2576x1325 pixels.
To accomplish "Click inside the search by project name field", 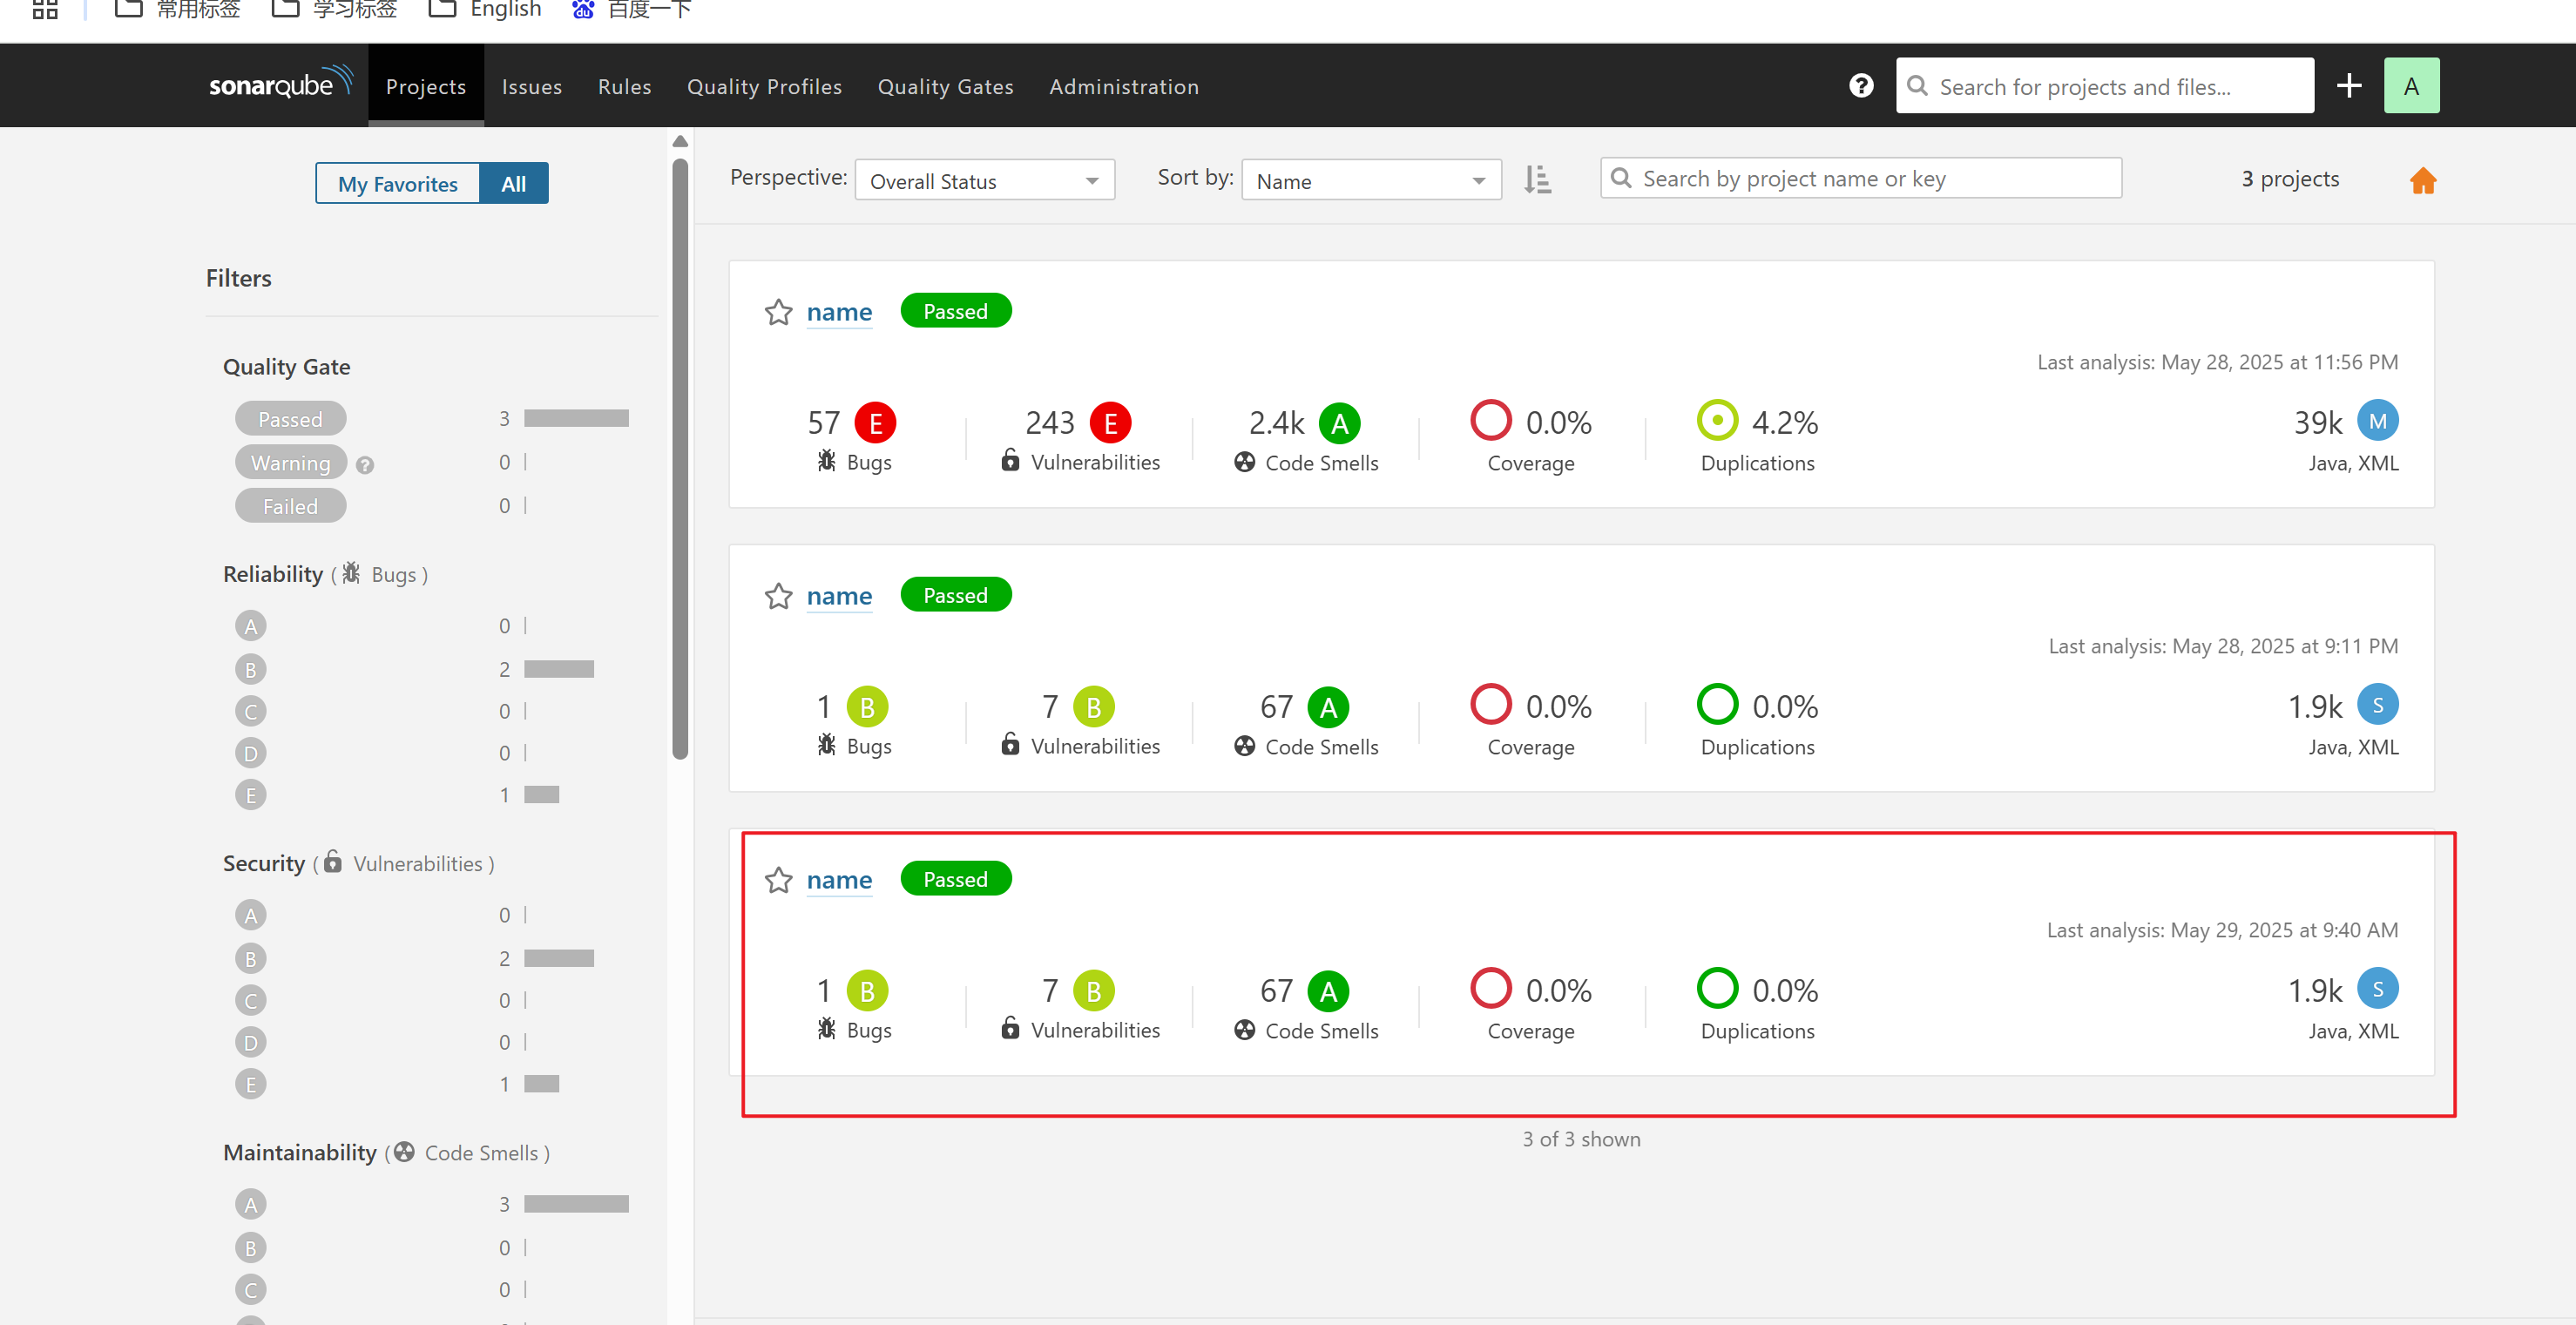I will point(1860,178).
